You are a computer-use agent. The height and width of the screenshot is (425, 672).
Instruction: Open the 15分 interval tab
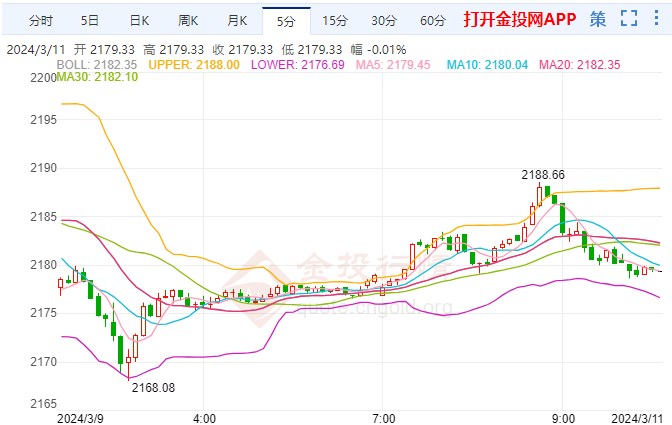pyautogui.click(x=335, y=20)
